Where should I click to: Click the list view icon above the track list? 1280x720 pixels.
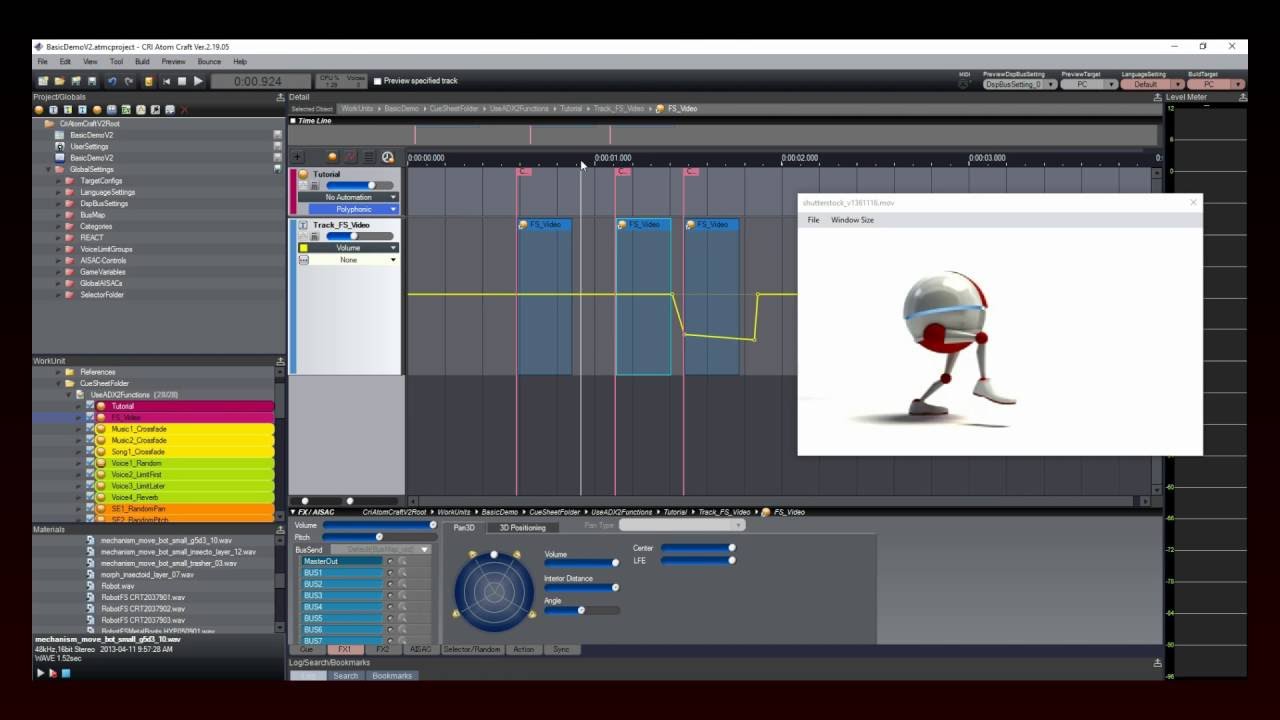coord(369,157)
